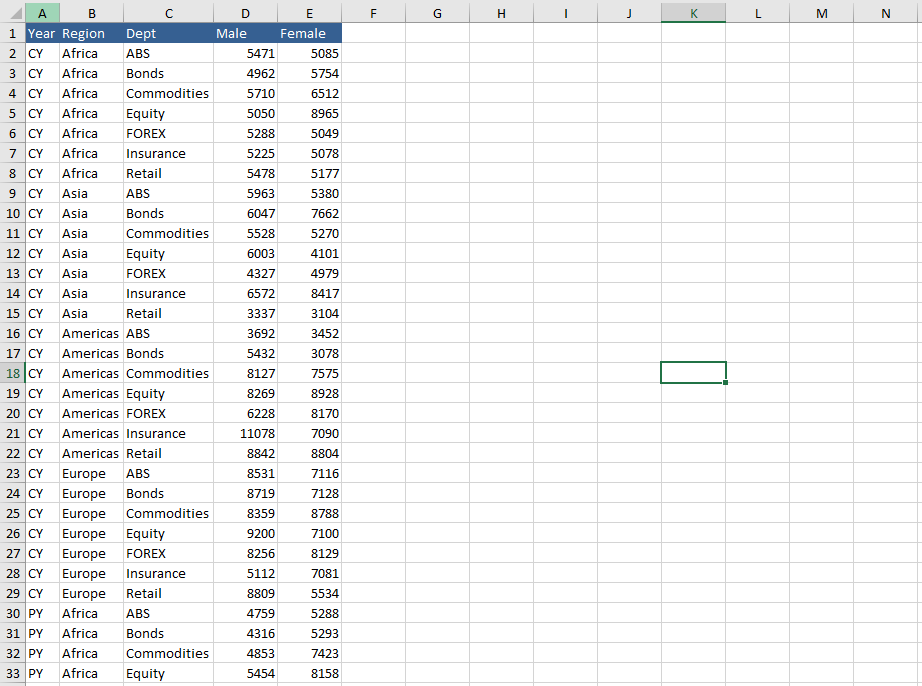Click the Select All triangle above row 1
Viewport: 922px width, 686px height.
[x=12, y=13]
